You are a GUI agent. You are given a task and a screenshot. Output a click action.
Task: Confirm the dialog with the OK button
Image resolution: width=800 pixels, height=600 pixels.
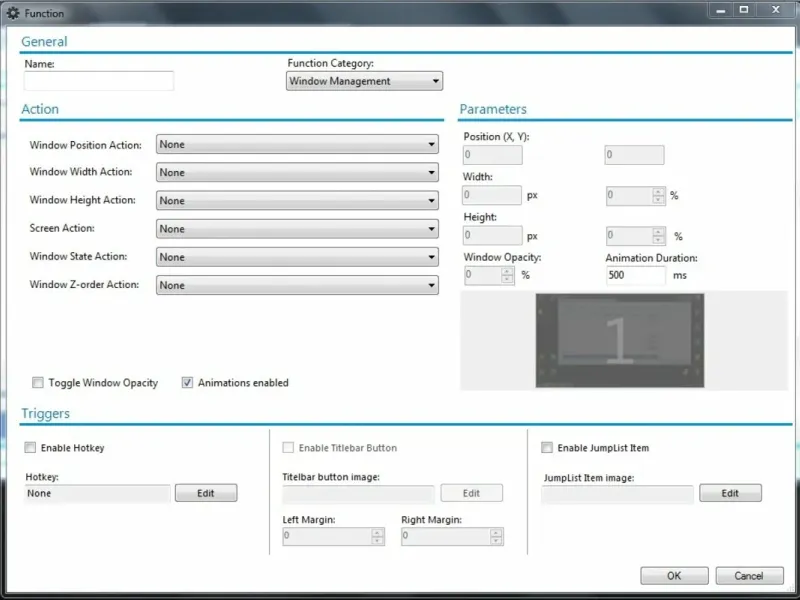tap(674, 576)
